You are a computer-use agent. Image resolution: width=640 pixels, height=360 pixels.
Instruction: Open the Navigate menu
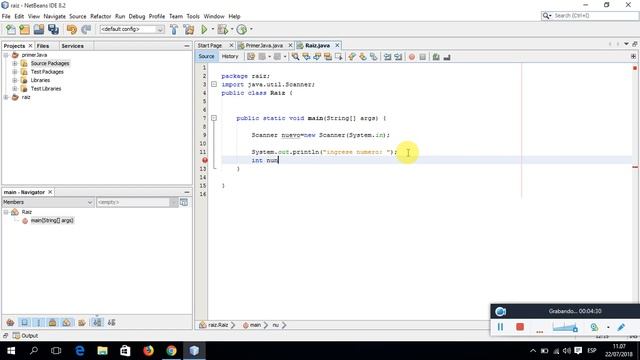pyautogui.click(x=54, y=16)
